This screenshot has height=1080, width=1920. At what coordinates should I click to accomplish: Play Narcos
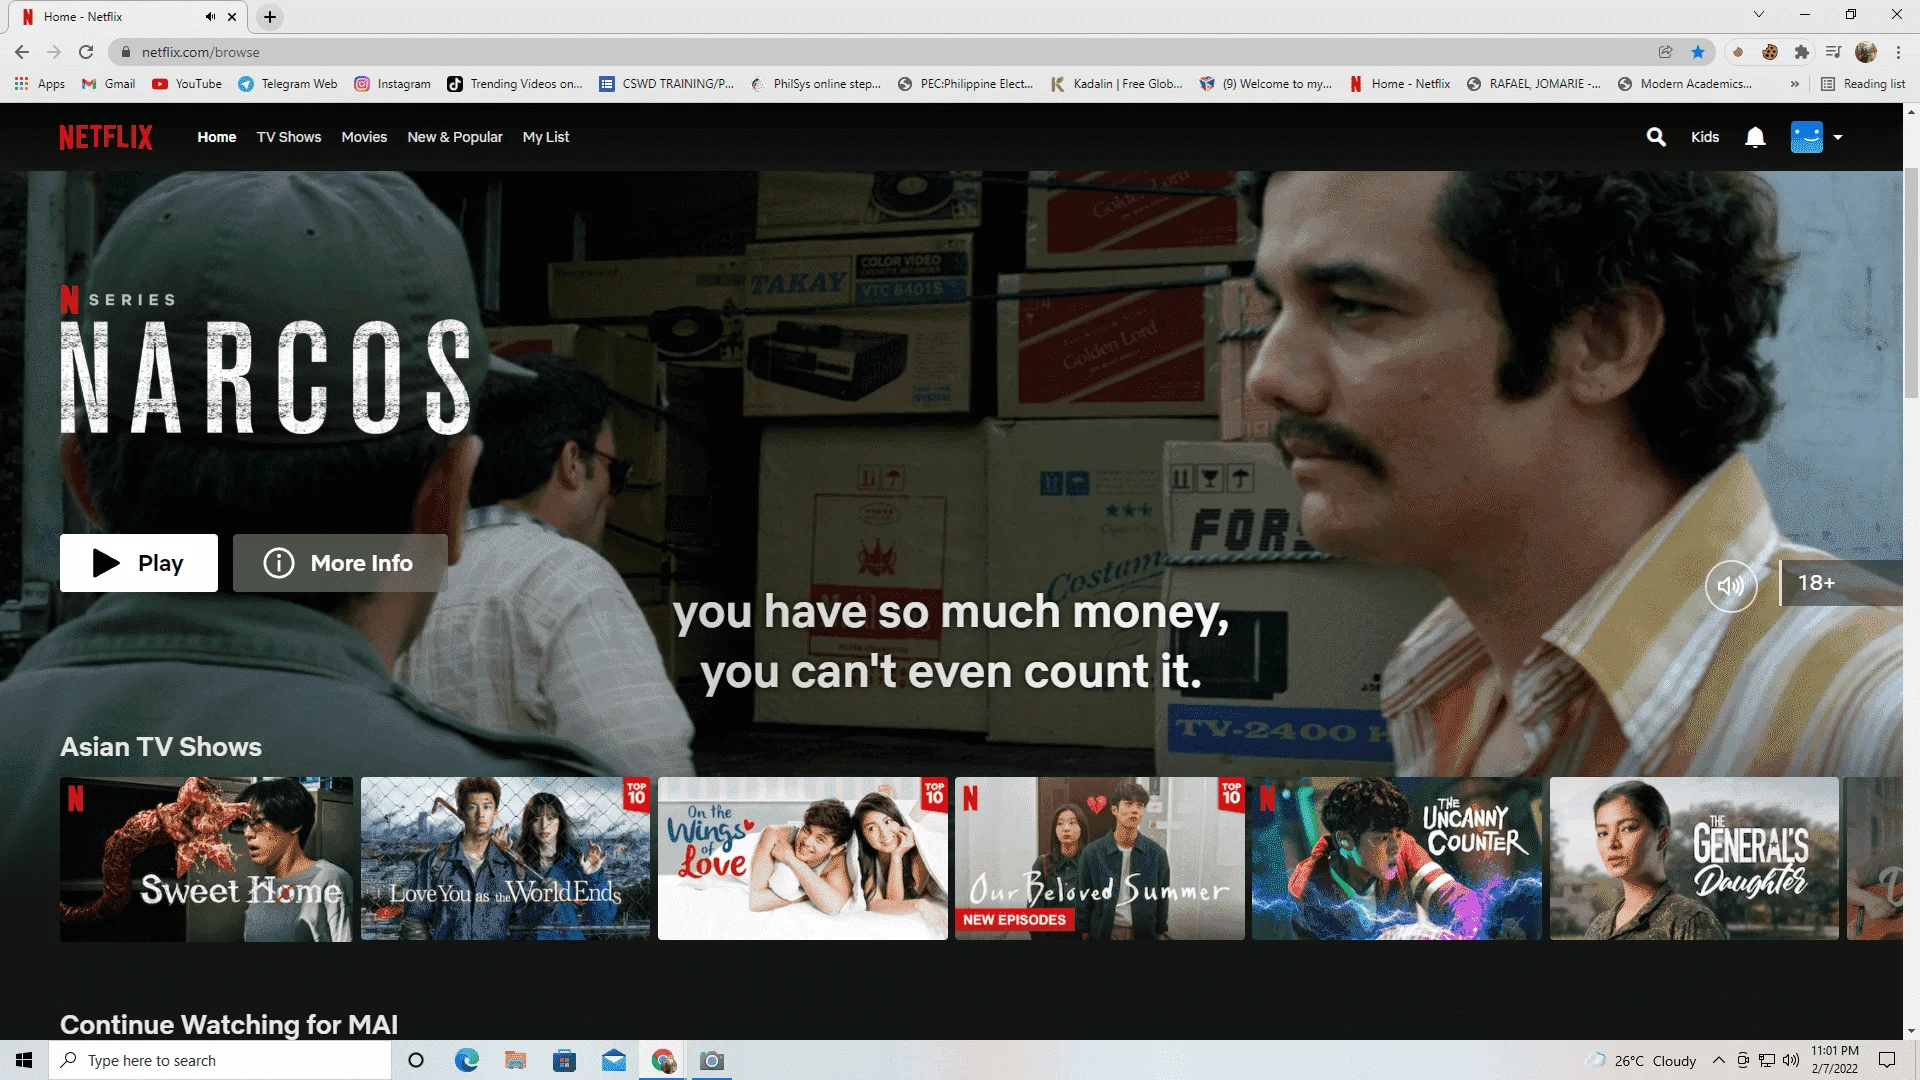139,563
